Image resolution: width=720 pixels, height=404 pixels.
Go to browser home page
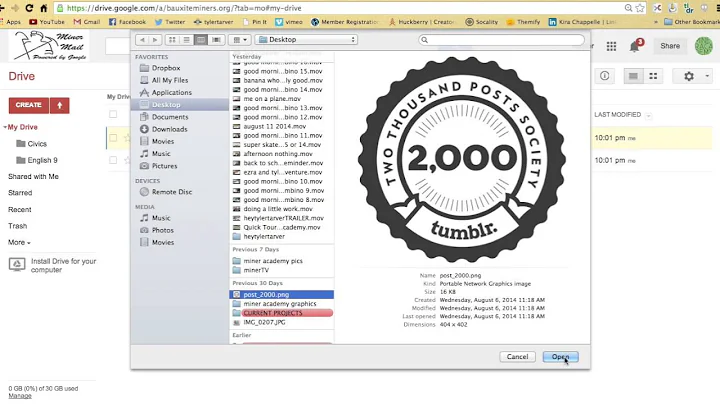coord(44,8)
